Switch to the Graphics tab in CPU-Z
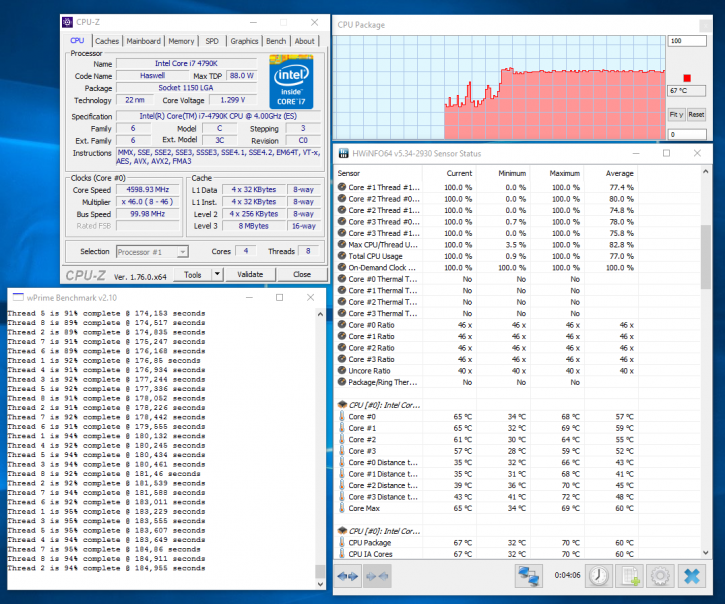Image resolution: width=725 pixels, height=604 pixels. 244,41
